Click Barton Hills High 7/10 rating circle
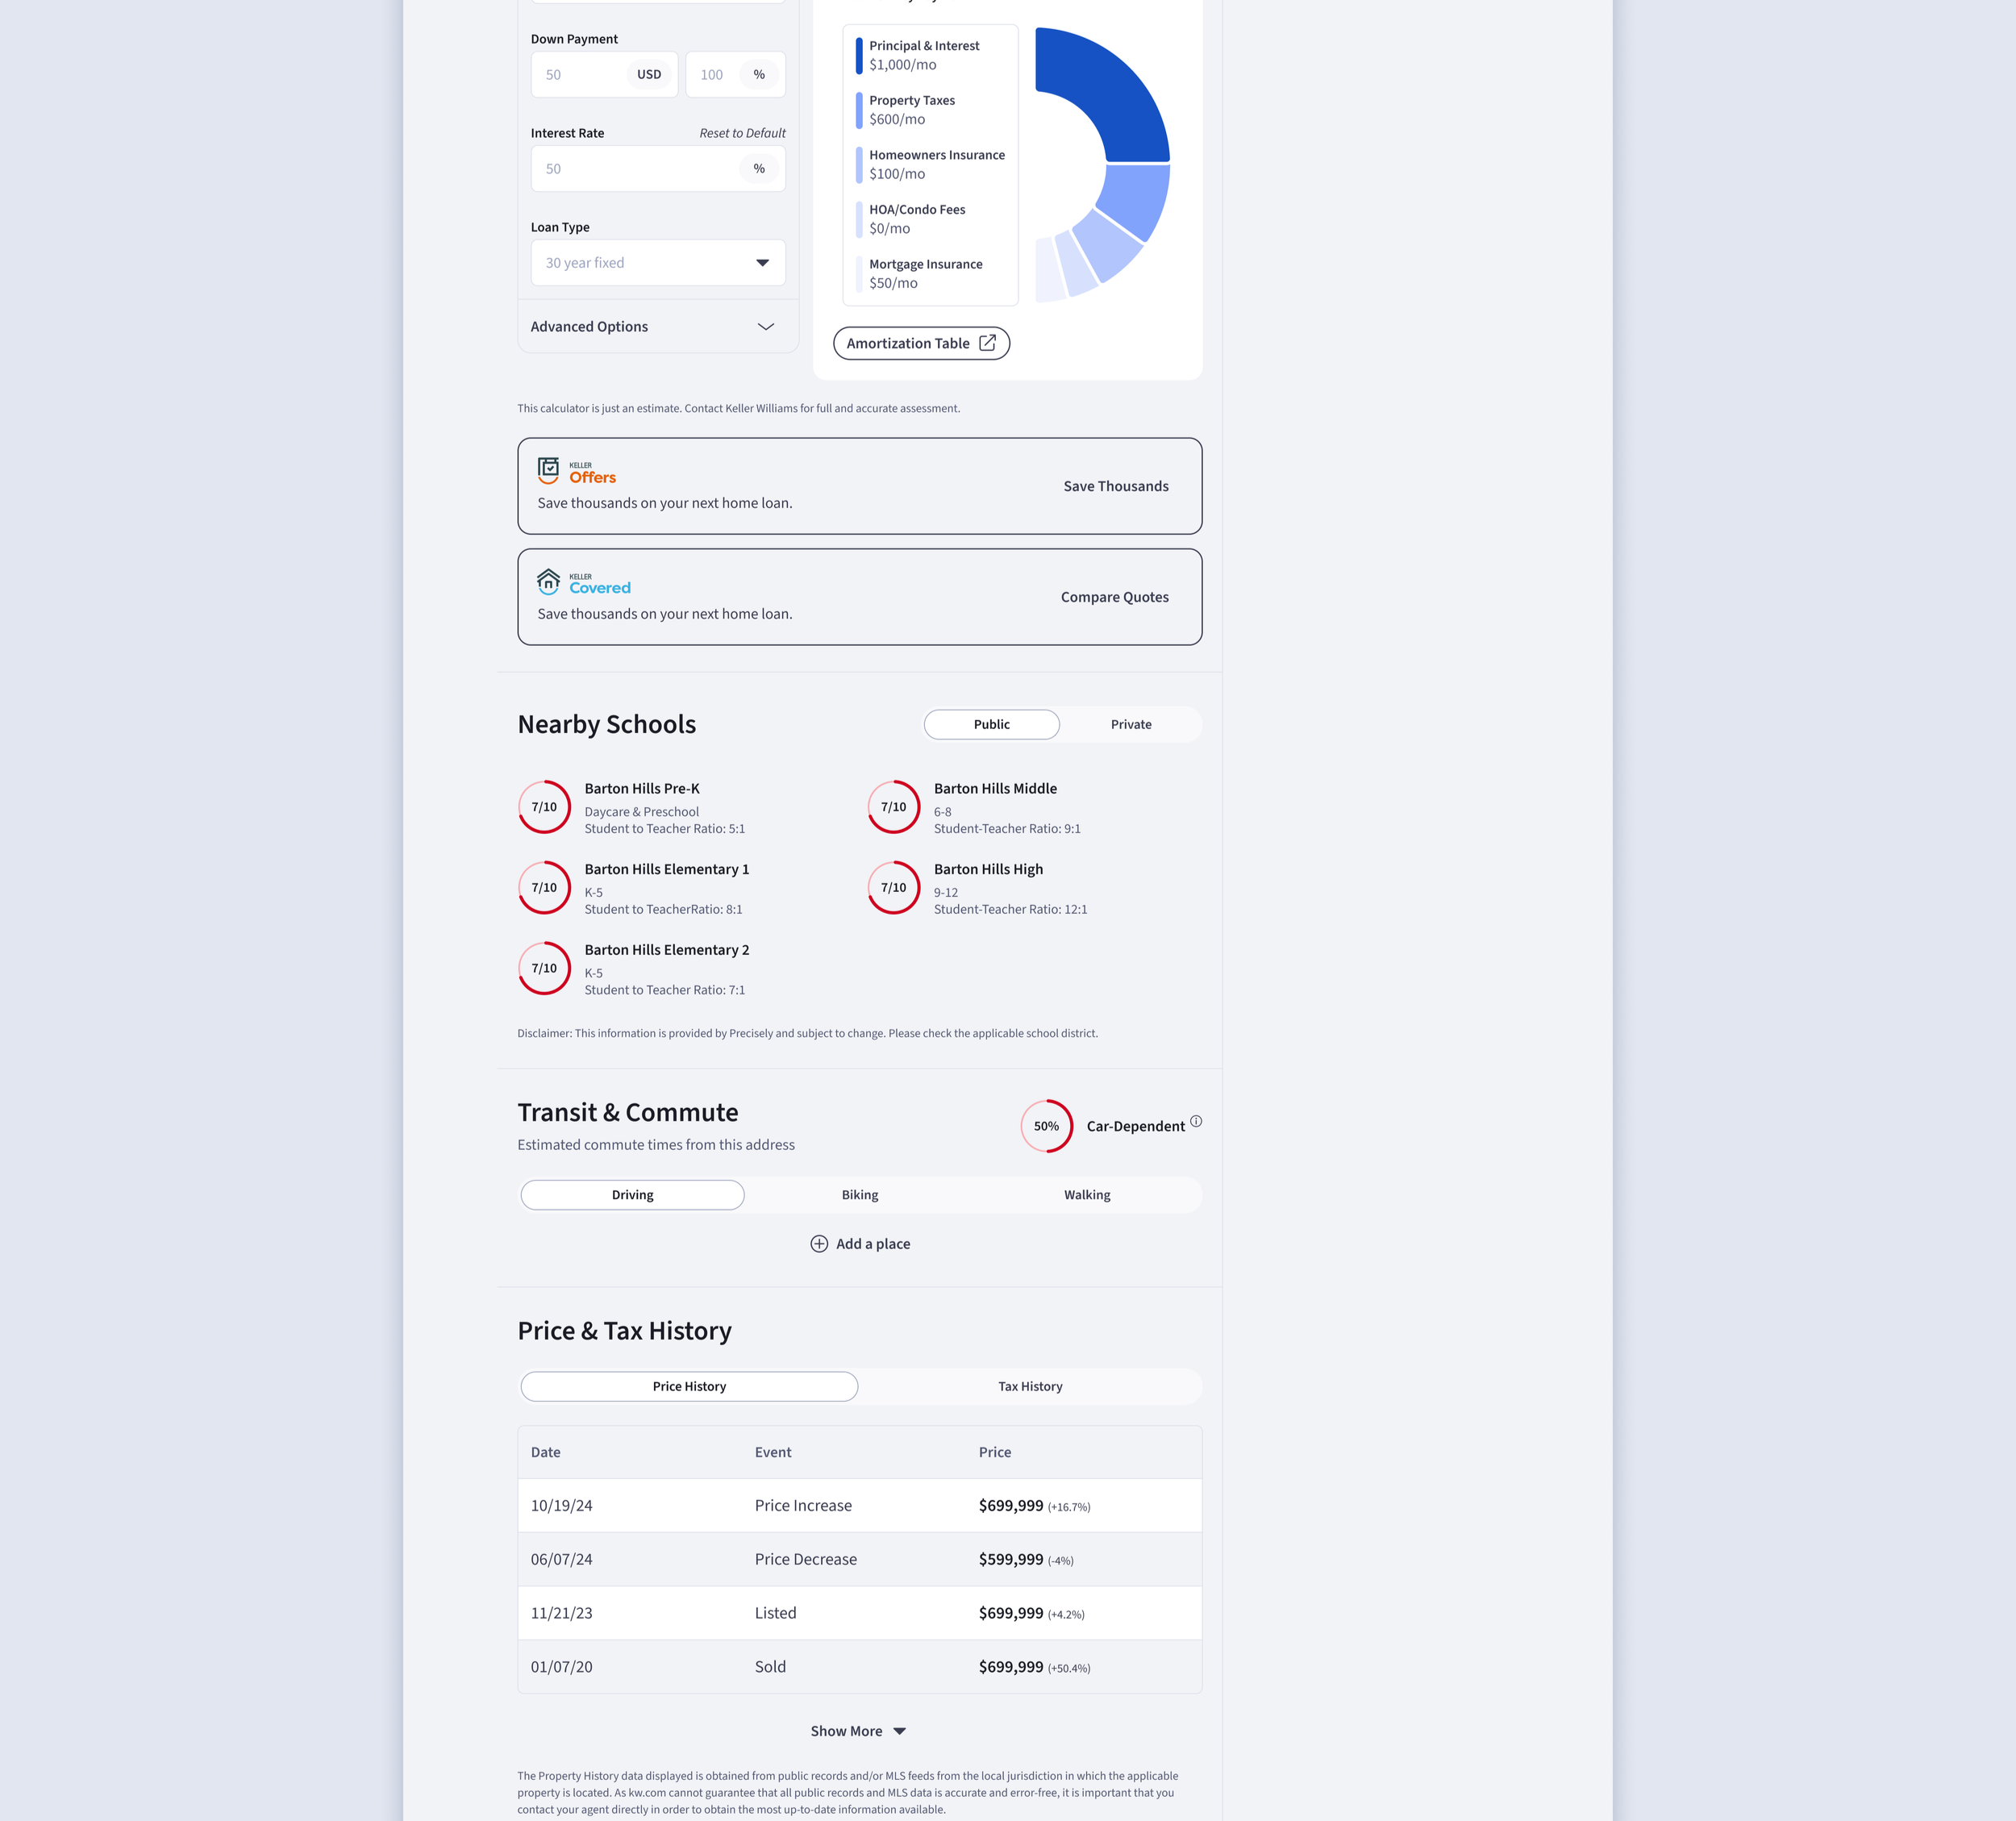 pos(893,888)
